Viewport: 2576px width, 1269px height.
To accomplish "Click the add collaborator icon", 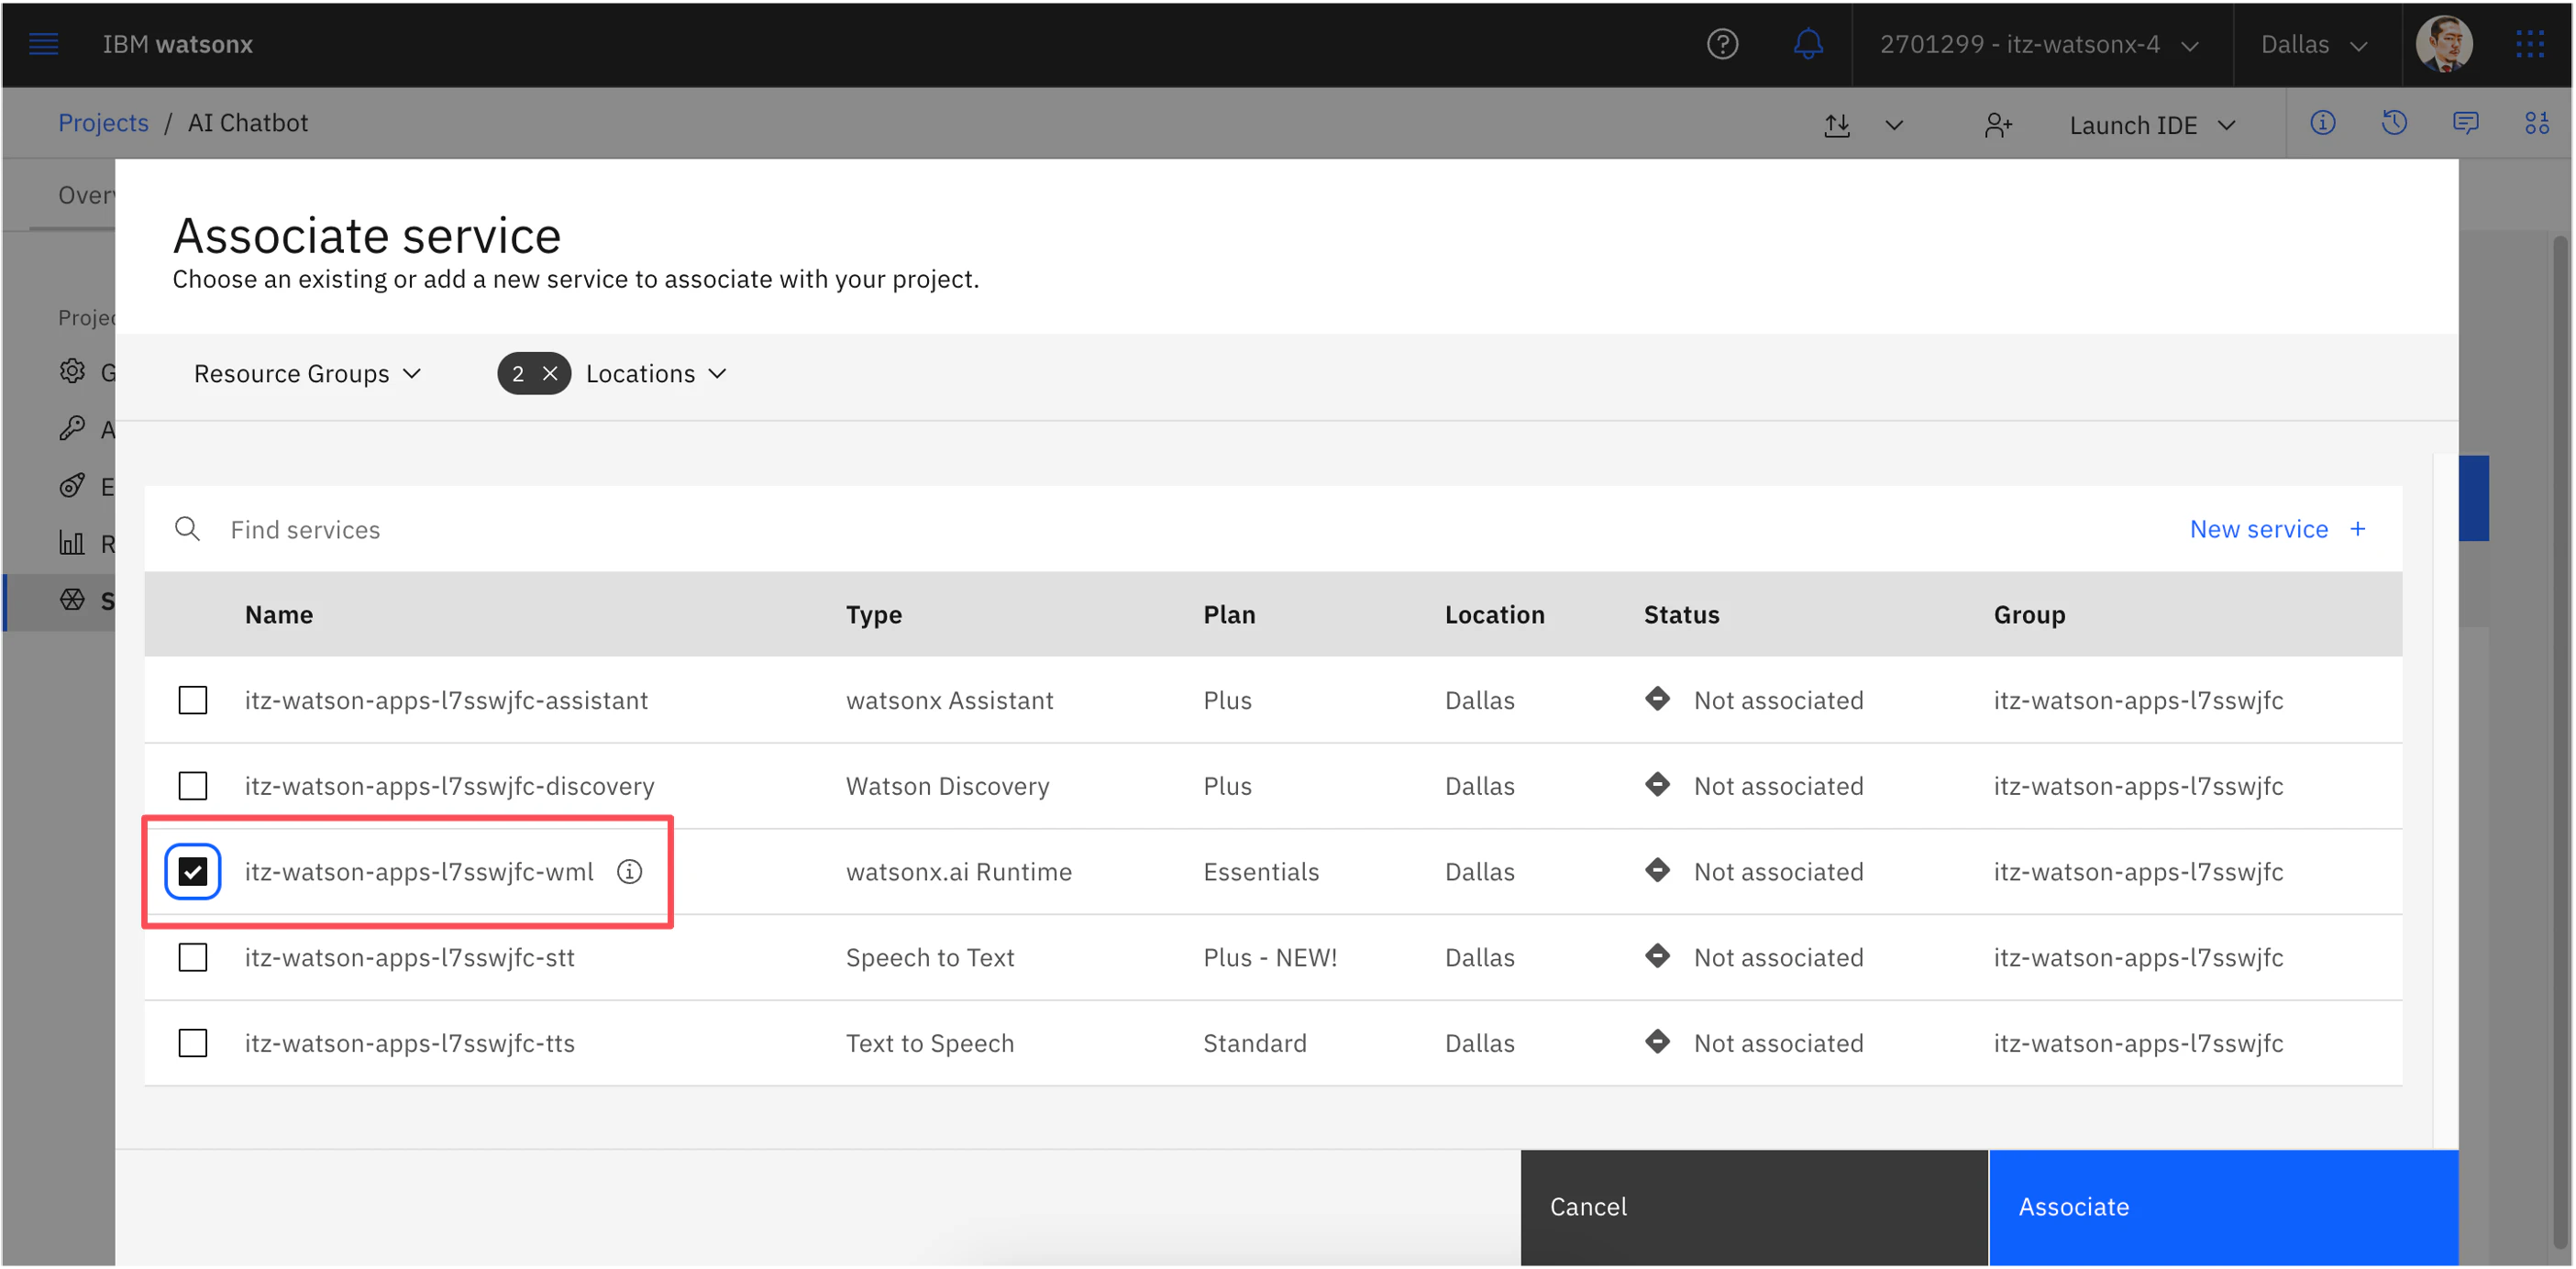I will 1997,125.
